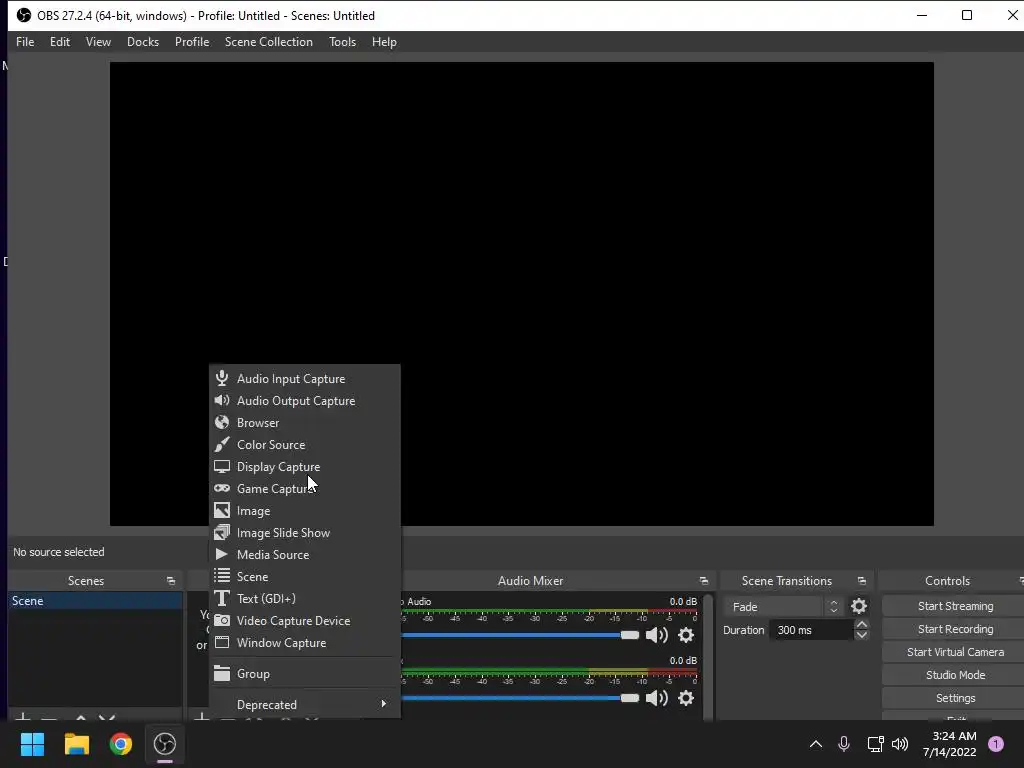This screenshot has height=768, width=1024.
Task: Click the microphone icon beside Audio Input Capture
Action: point(222,378)
